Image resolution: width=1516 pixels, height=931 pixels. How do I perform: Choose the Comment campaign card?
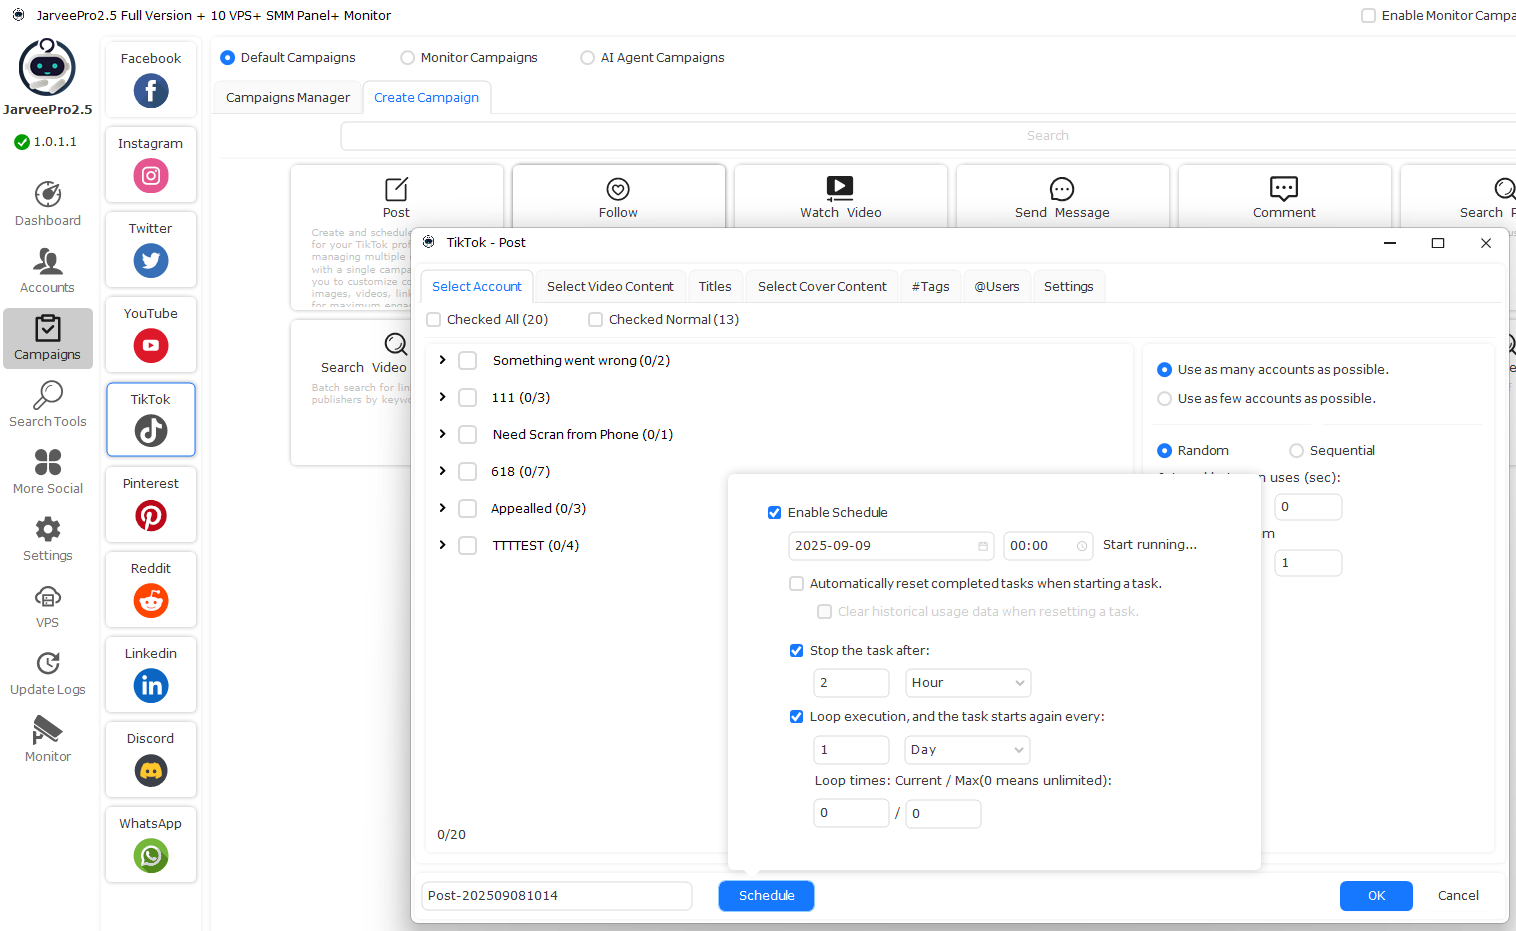[x=1284, y=197]
